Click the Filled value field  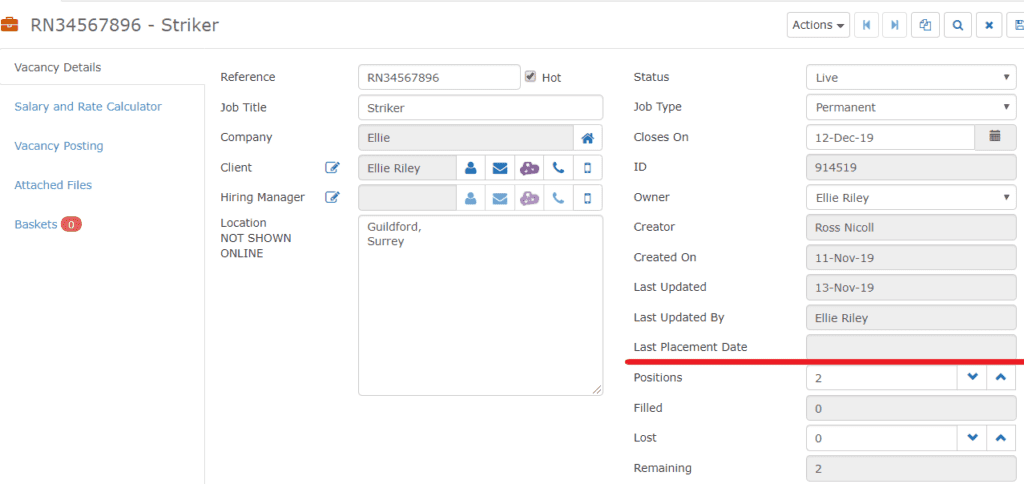coord(911,408)
